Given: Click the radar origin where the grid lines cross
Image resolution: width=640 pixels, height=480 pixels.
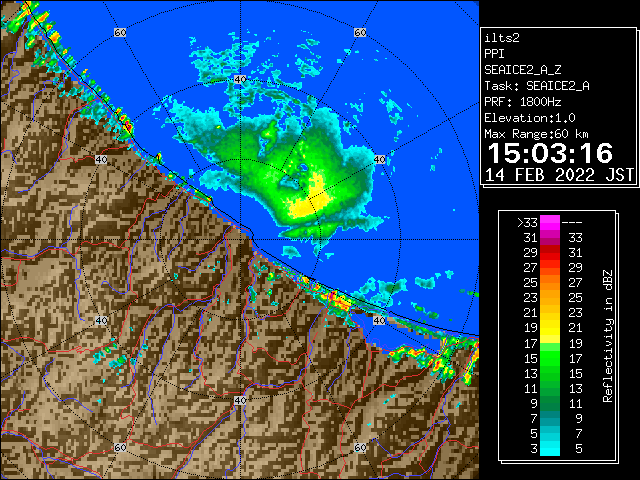Looking at the screenshot, I should (x=240, y=240).
